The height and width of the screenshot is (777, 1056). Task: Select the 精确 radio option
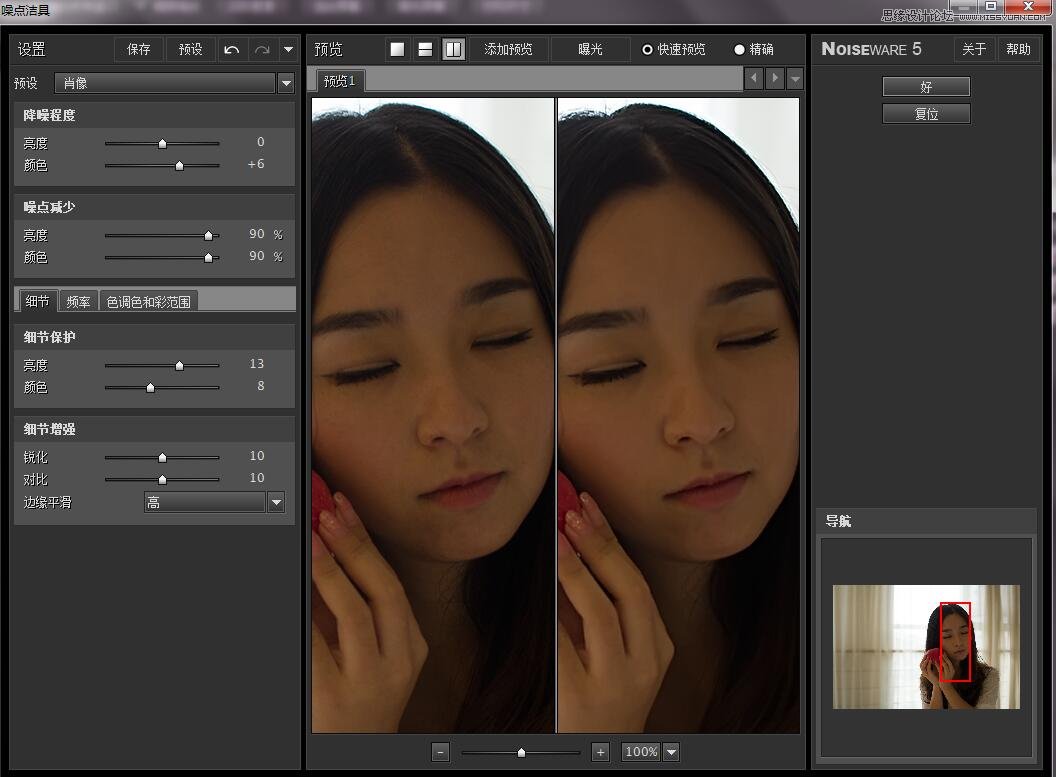click(739, 49)
